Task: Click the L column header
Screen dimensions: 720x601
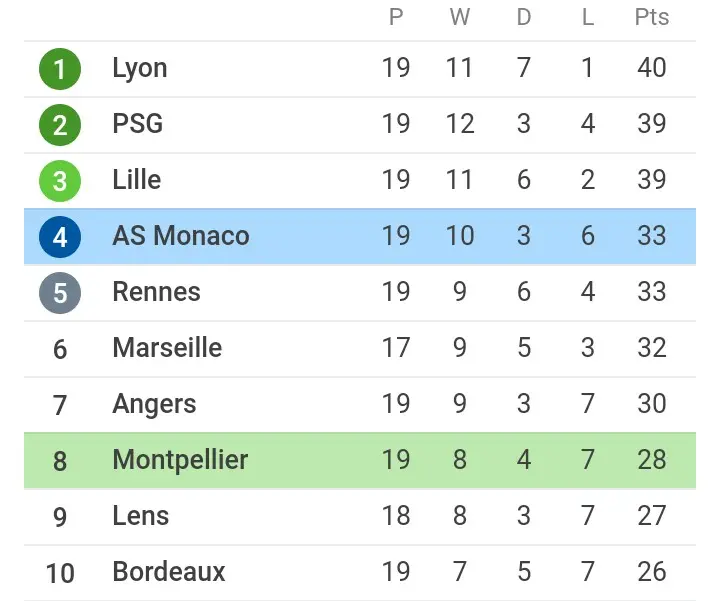Action: tap(588, 17)
